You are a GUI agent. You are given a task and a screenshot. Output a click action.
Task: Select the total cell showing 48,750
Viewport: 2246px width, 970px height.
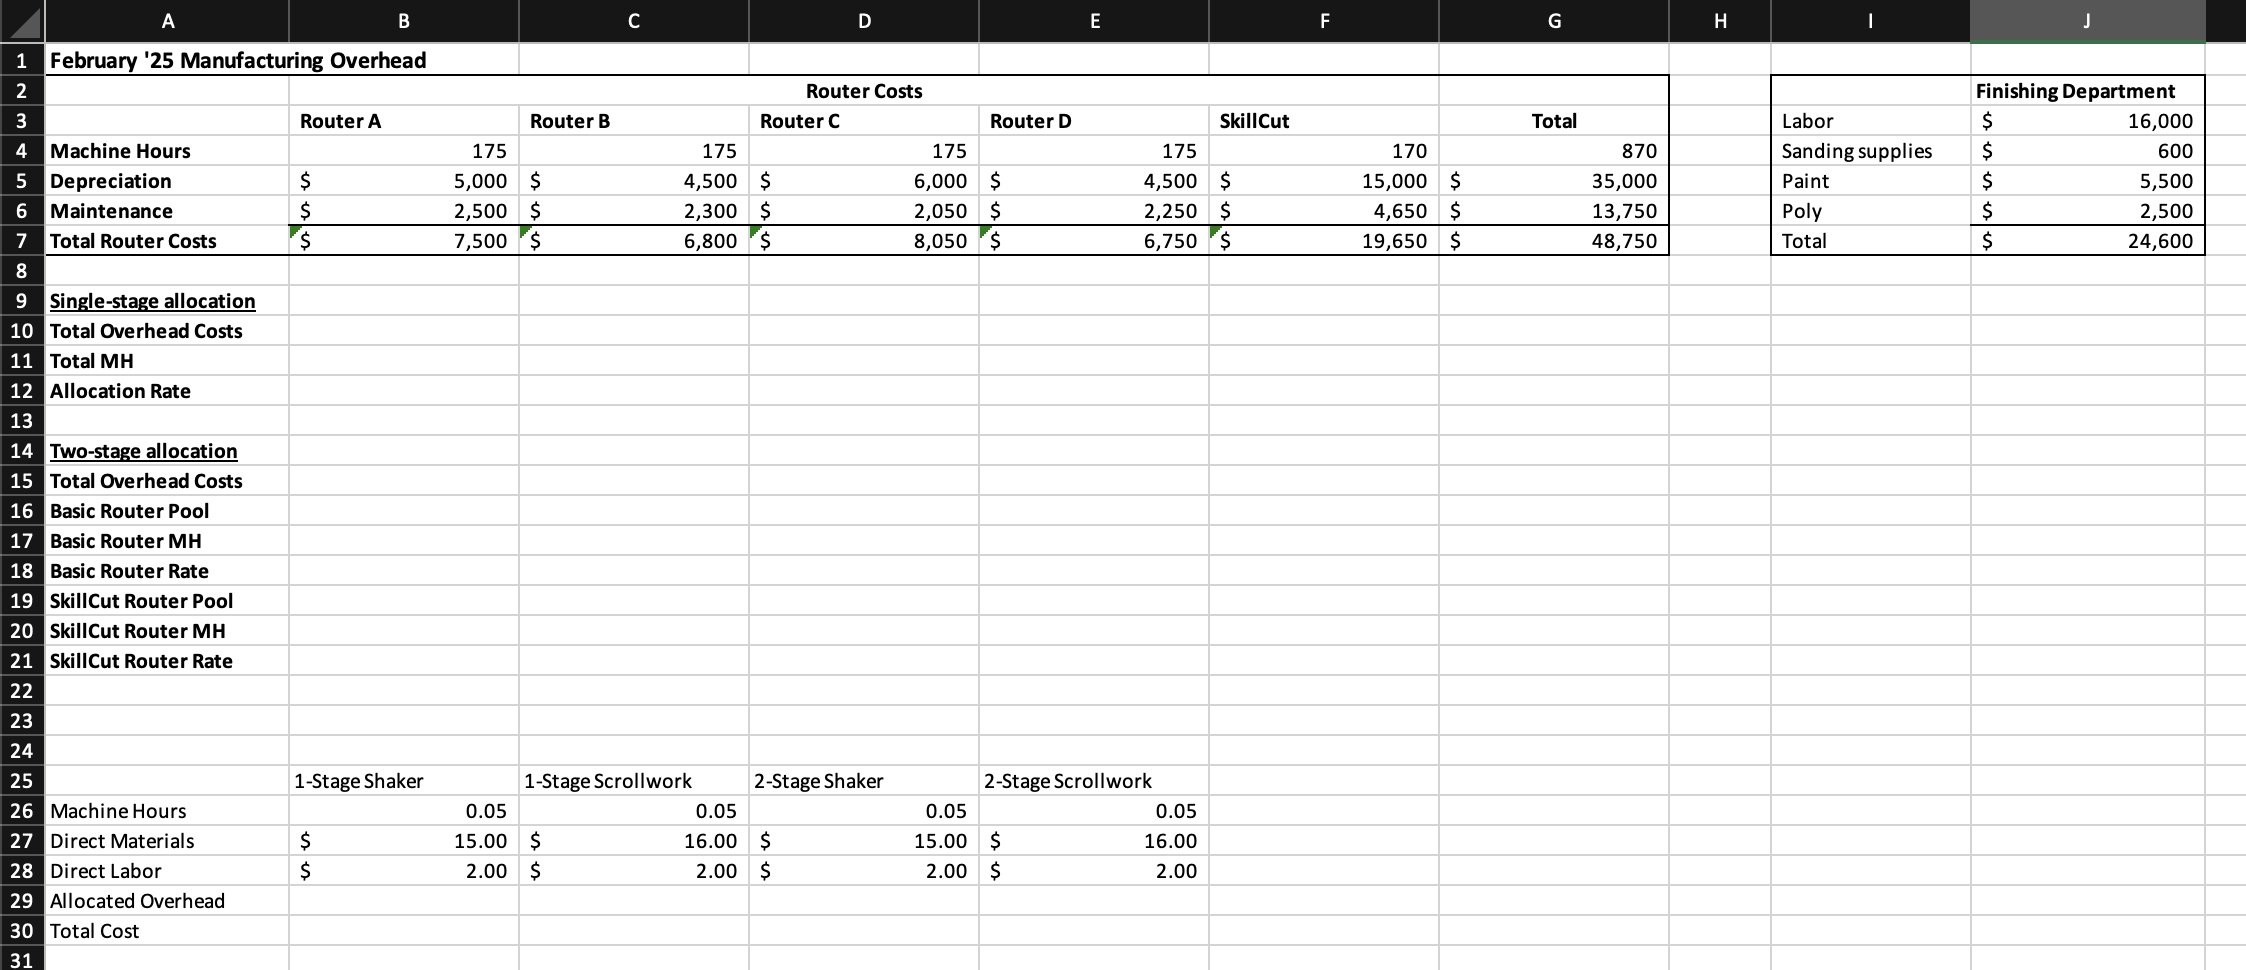pyautogui.click(x=1555, y=240)
